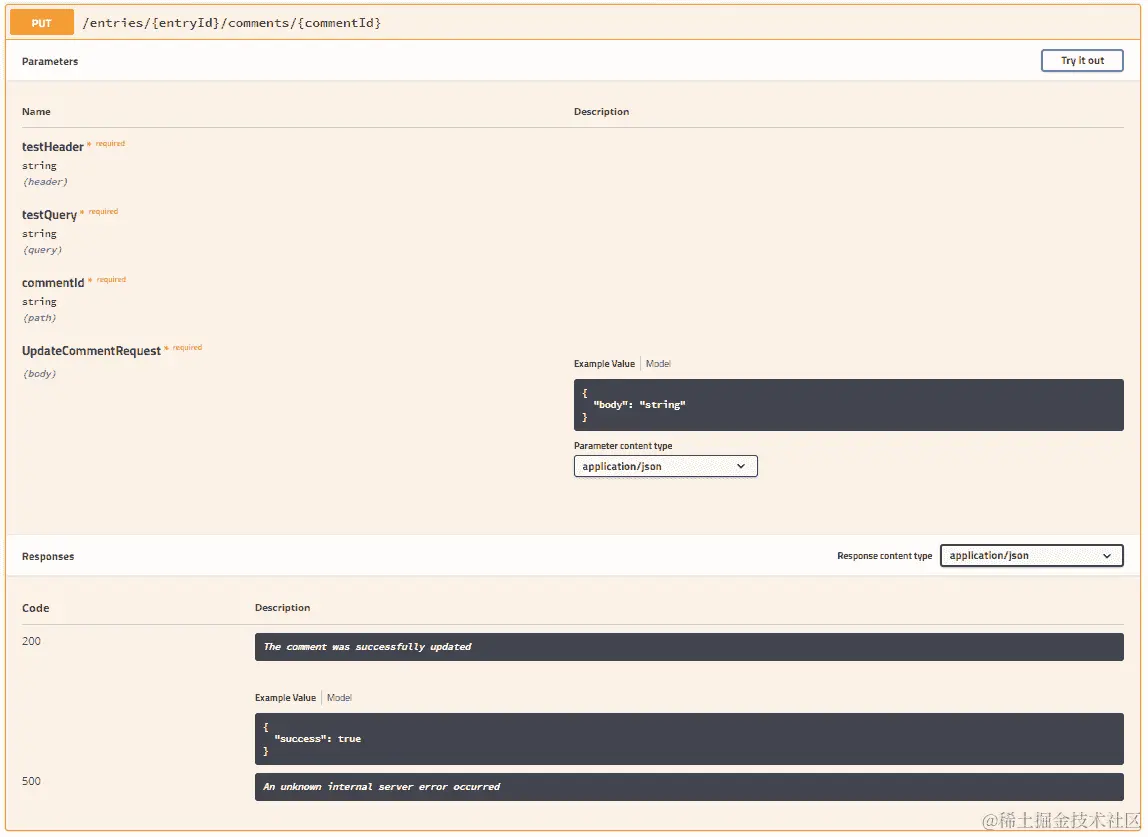1148x837 pixels.
Task: Click the testHeader parameter name
Action: click(53, 146)
